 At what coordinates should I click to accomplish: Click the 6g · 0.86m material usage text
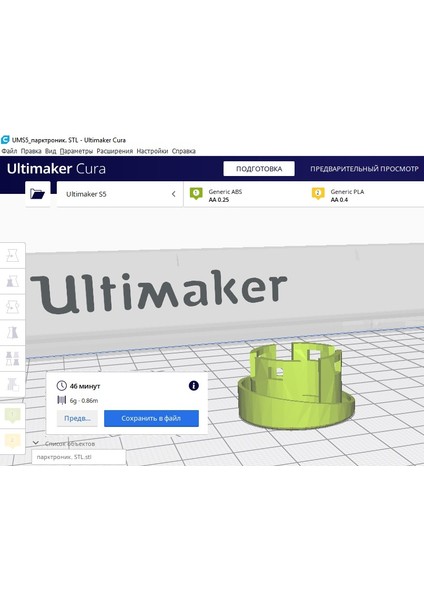[84, 401]
